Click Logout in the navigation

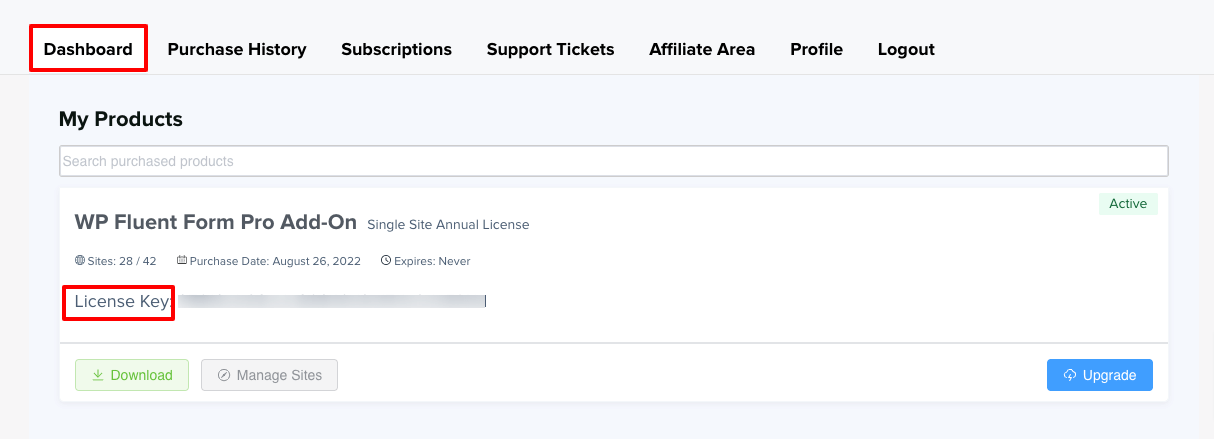pos(906,49)
